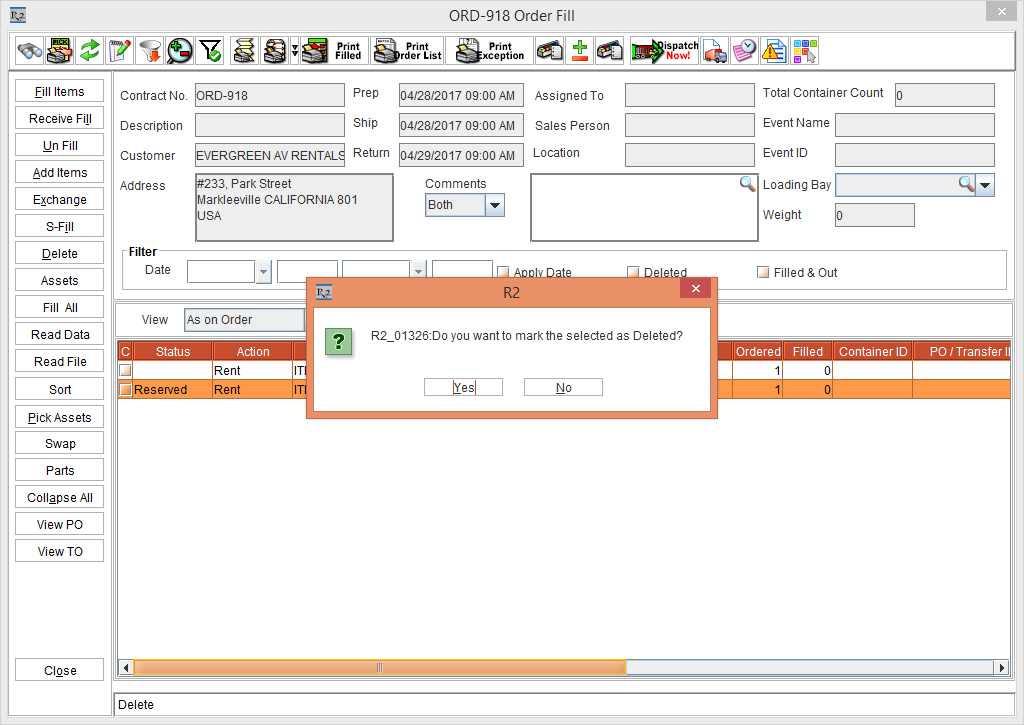The height and width of the screenshot is (725, 1024).
Task: Click the green refresh arrows icon
Action: tap(90, 50)
